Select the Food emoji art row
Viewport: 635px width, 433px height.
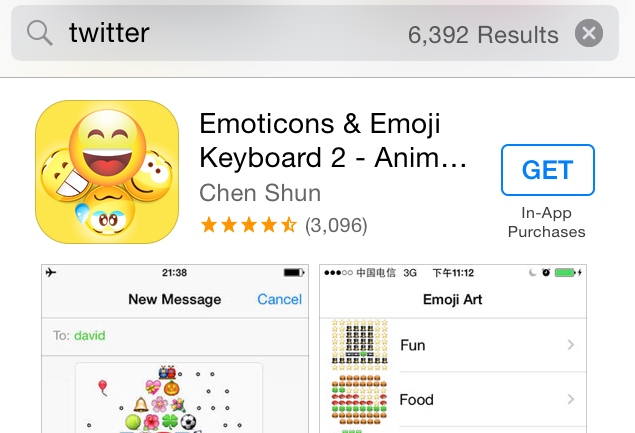pos(453,399)
